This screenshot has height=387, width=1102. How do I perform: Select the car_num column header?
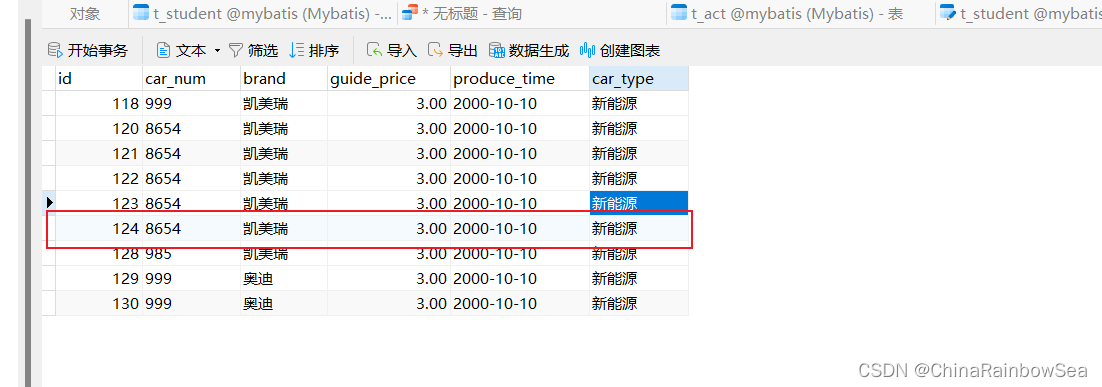click(191, 79)
